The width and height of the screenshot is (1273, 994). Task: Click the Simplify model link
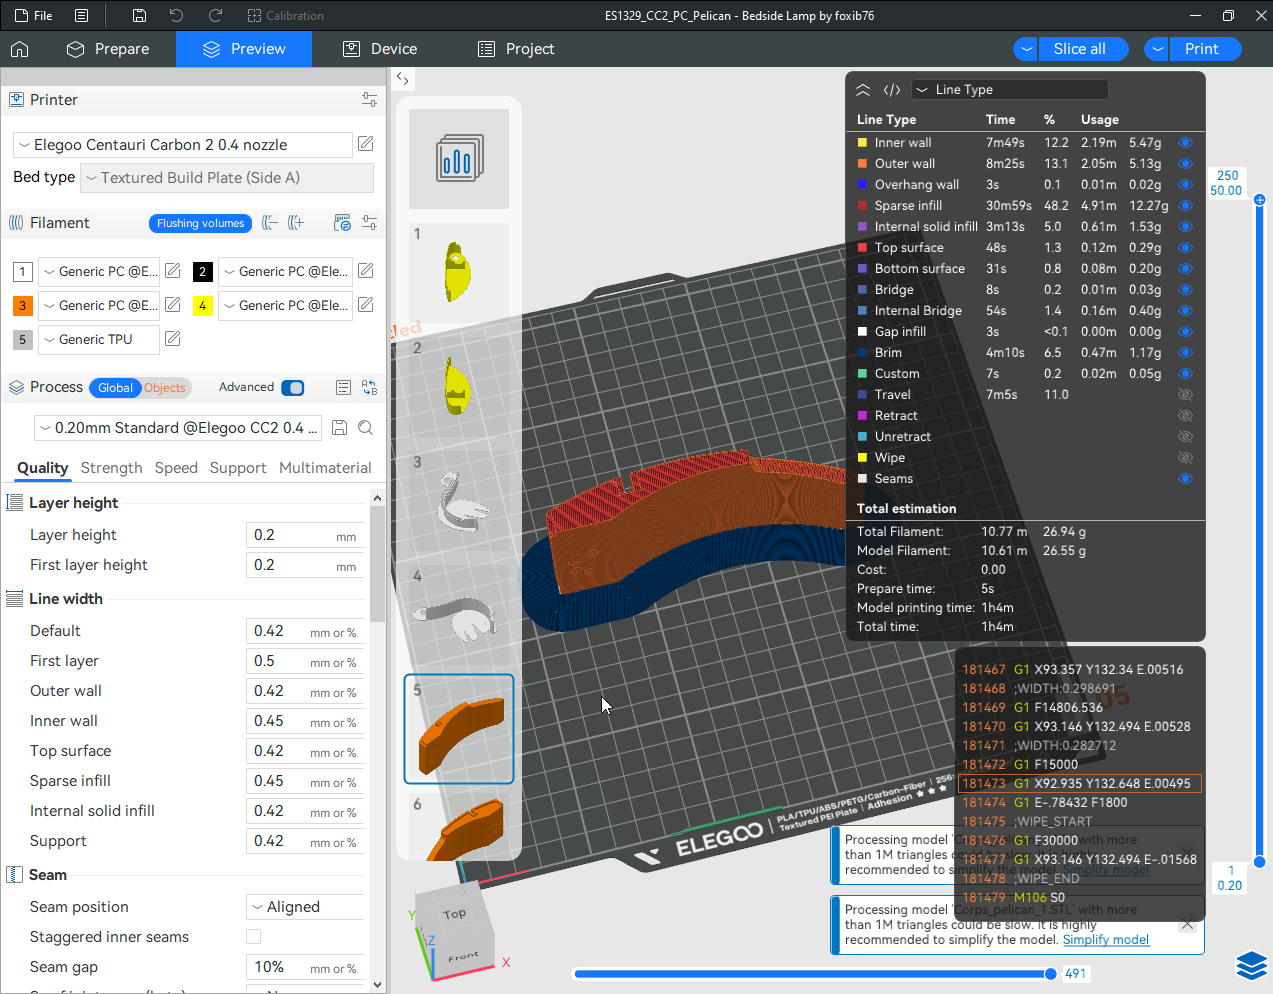(x=1105, y=940)
